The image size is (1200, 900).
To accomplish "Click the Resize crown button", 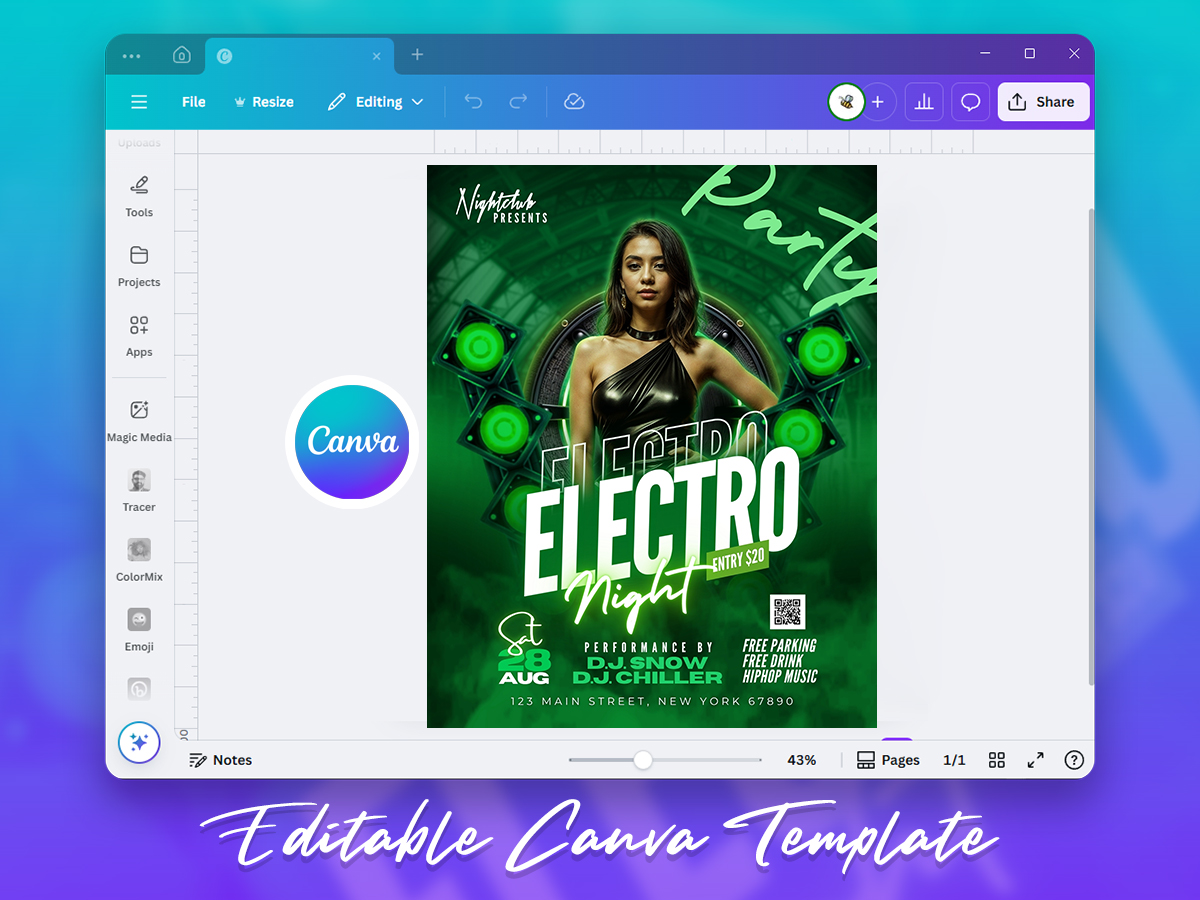I will click(264, 102).
